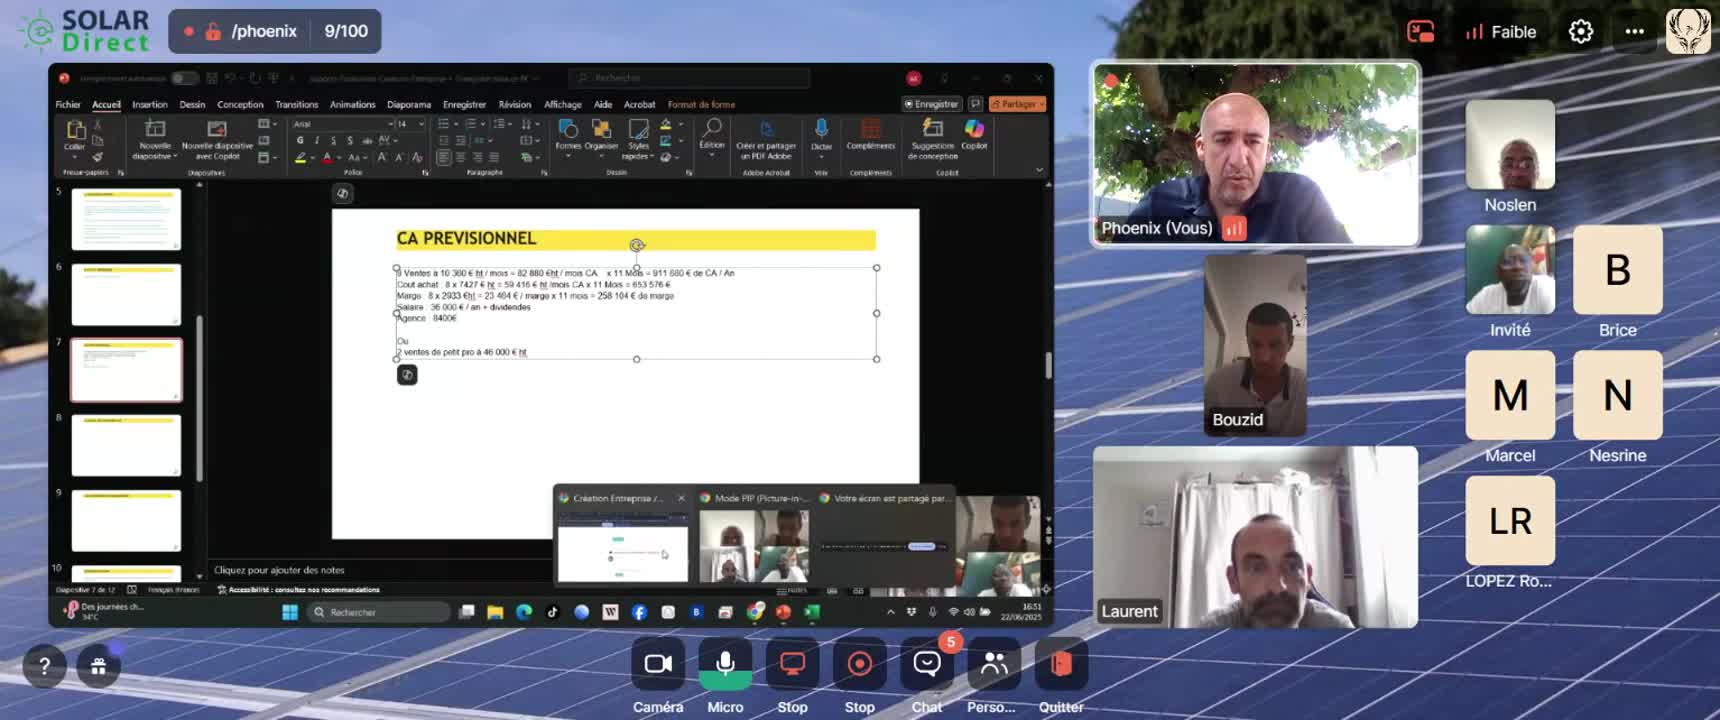Switch to the Transitions tab
1720x720 pixels.
pyautogui.click(x=297, y=104)
